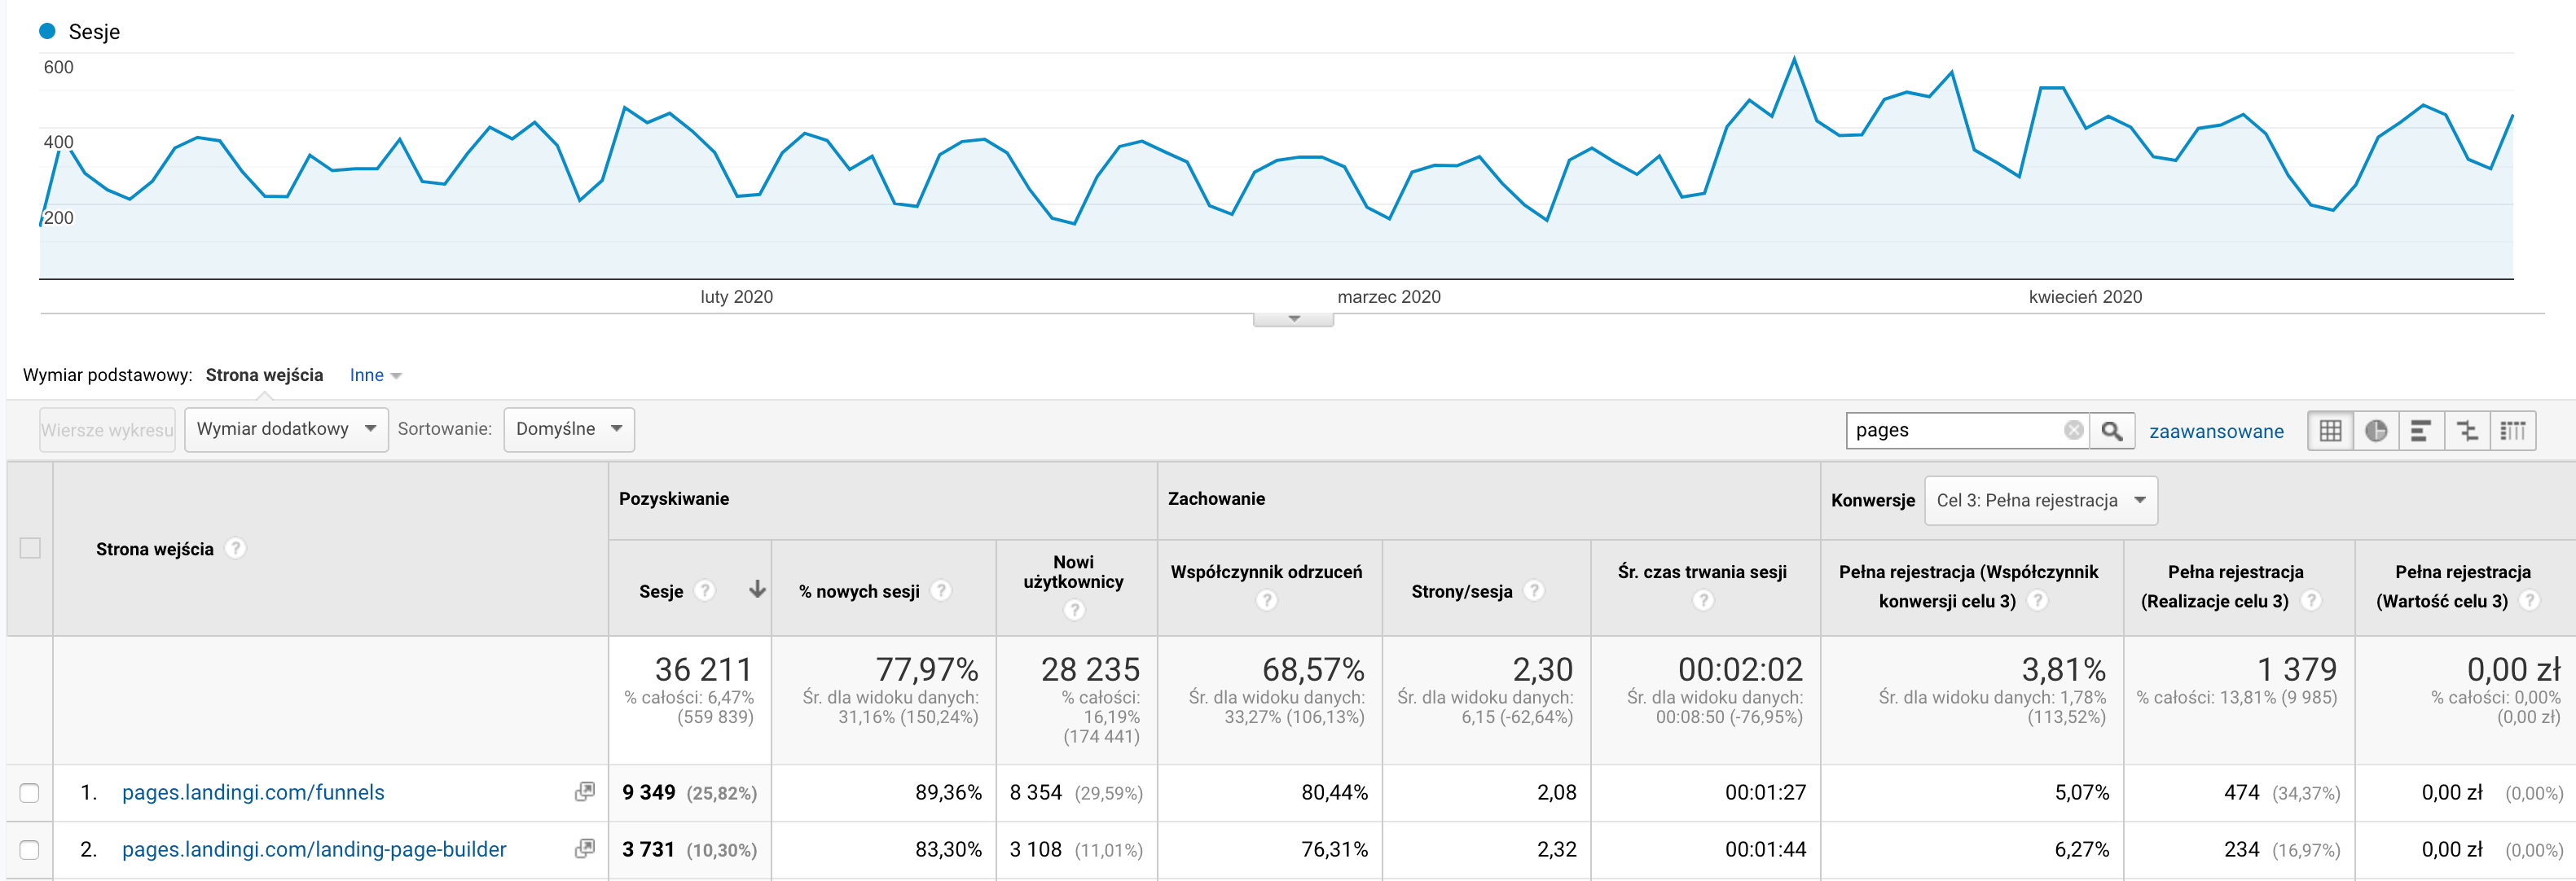Expand the Cel 3: Pełna rejestracja dropdown
The height and width of the screenshot is (881, 2576).
tap(2040, 500)
